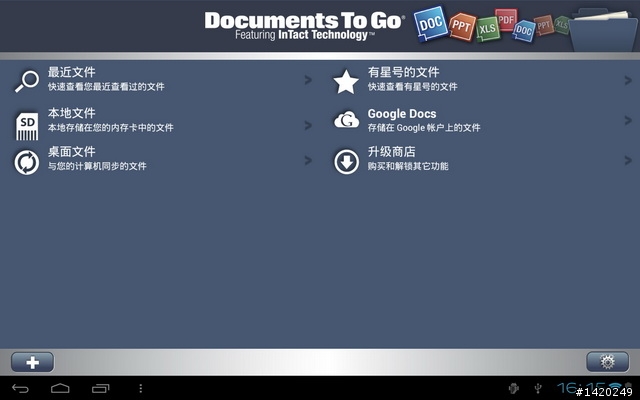This screenshot has width=640, height=400.
Task: Click the description 存储在 Google 帐户上的文件
Action: tap(424, 128)
